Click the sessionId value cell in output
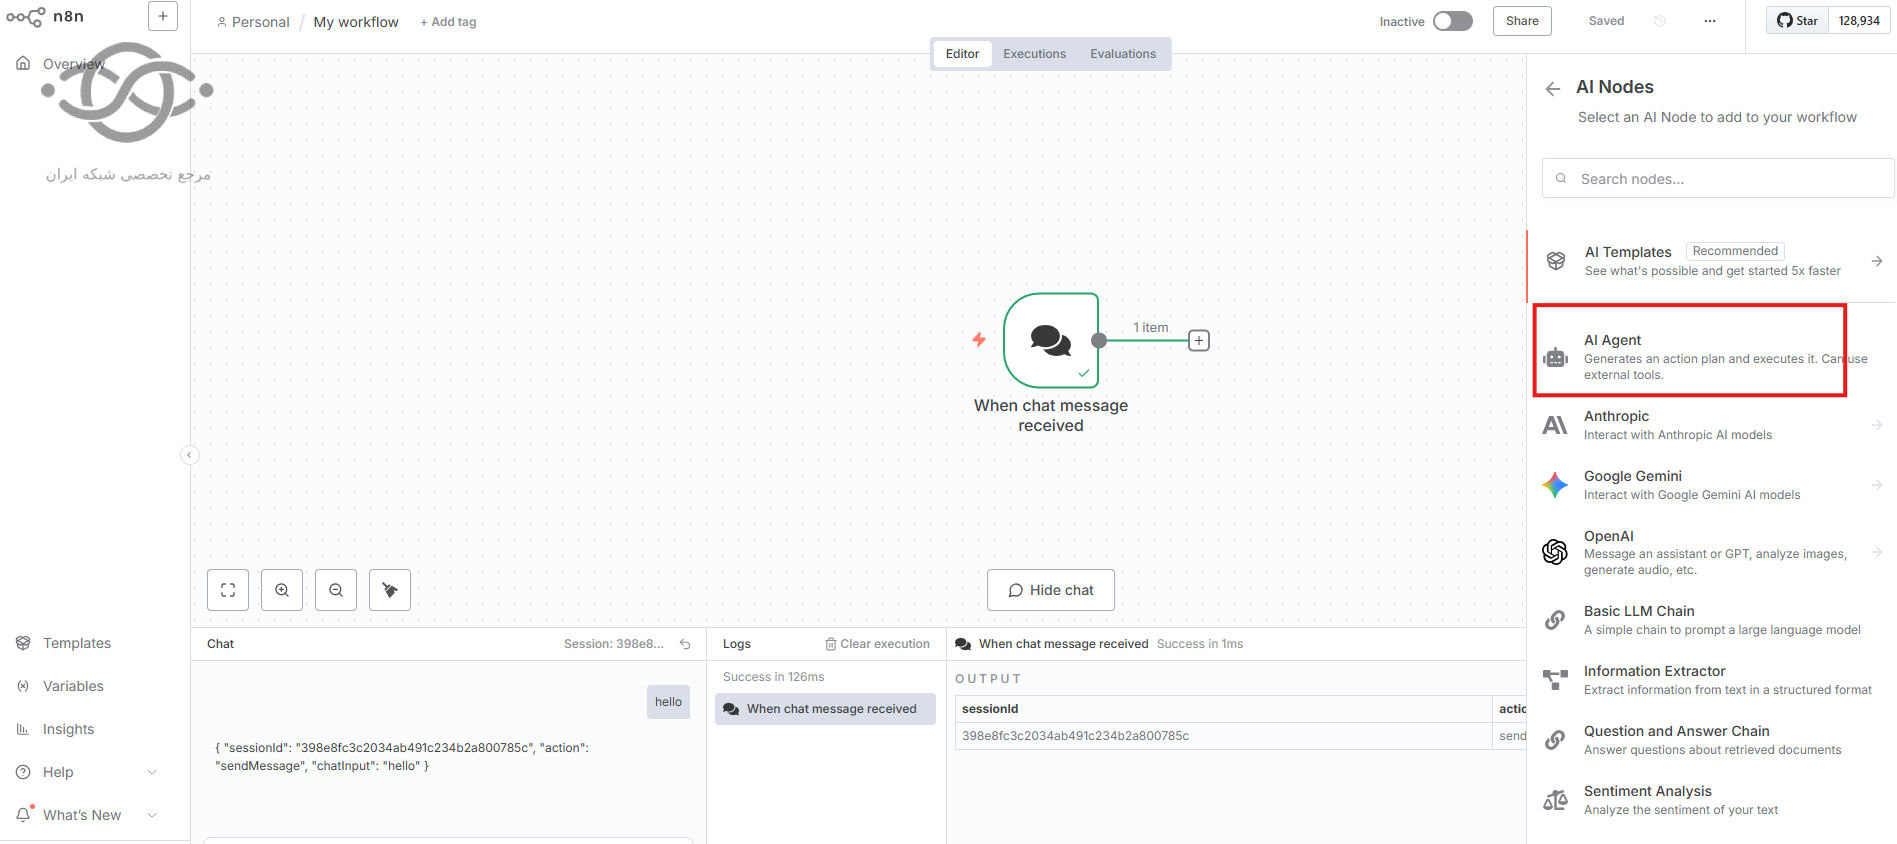The height and width of the screenshot is (844, 1897). pyautogui.click(x=1223, y=736)
